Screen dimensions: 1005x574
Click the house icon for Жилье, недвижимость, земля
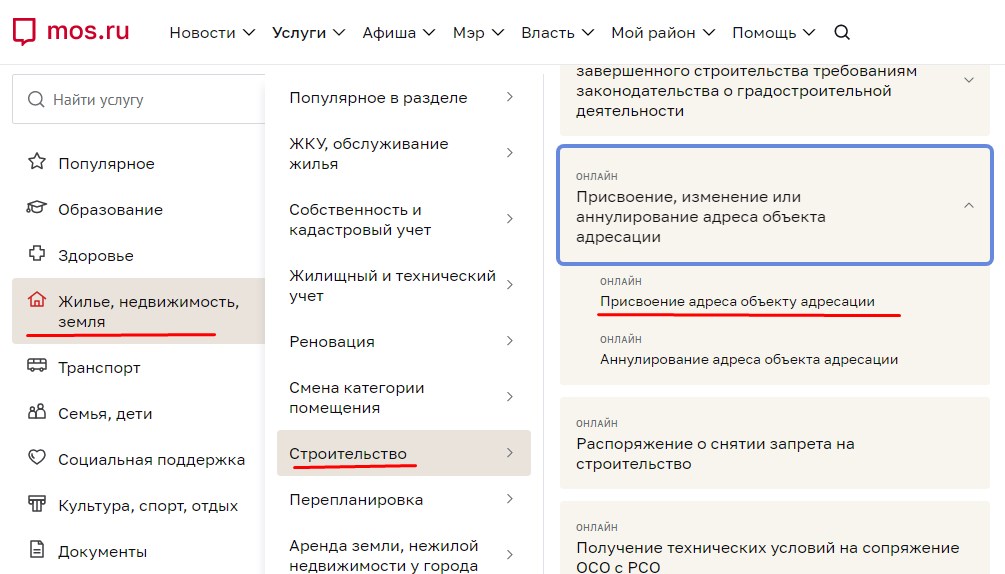click(37, 300)
